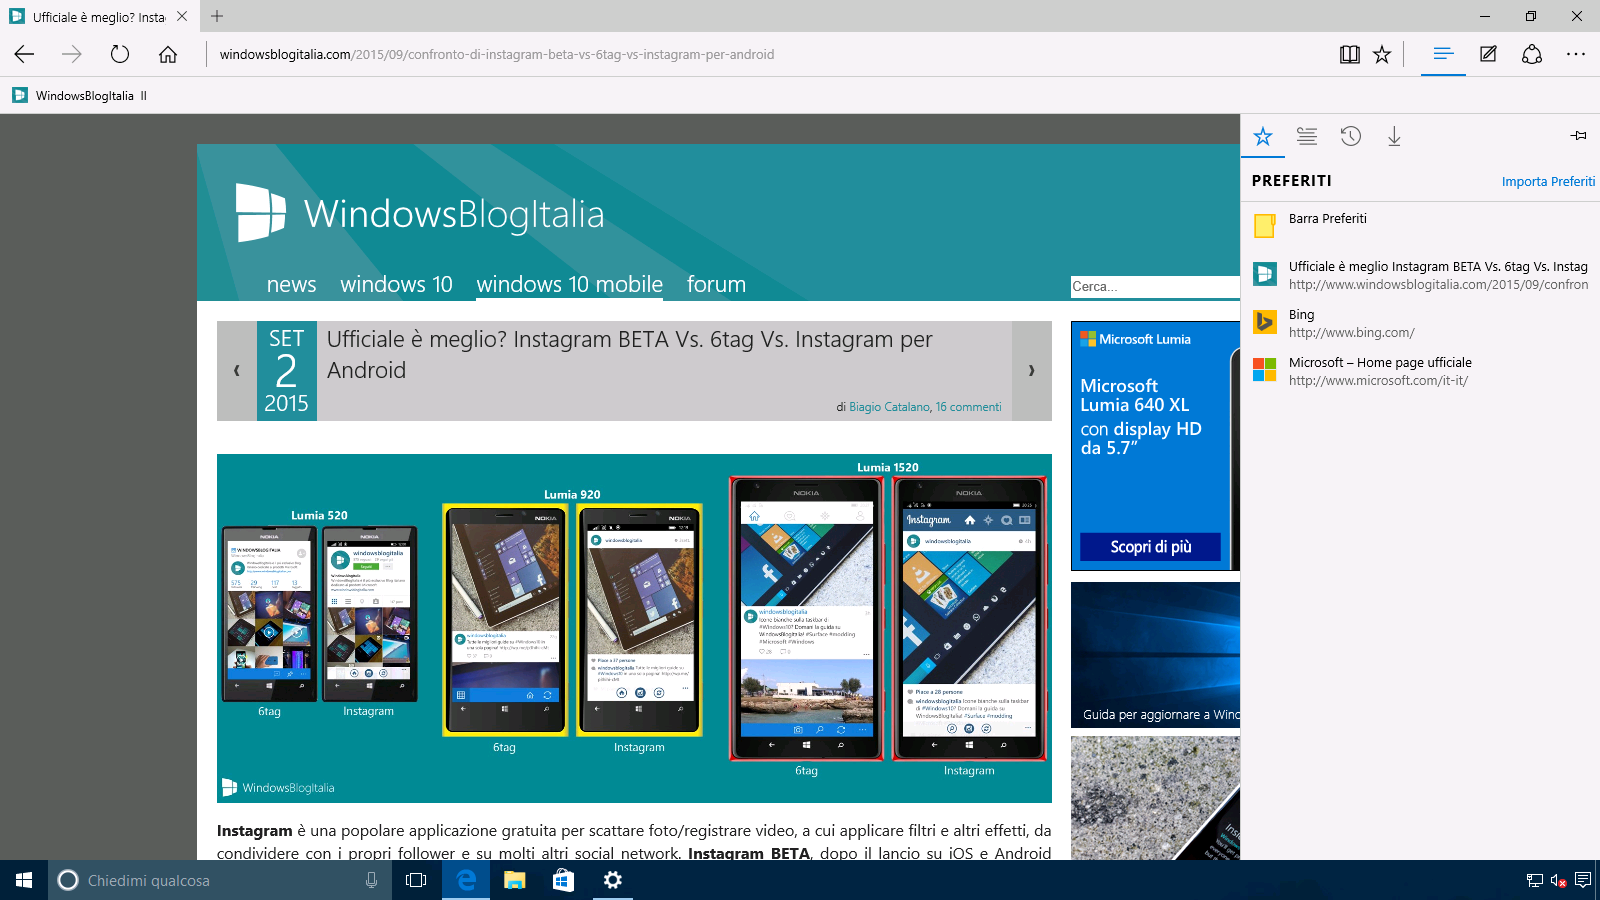
Task: Click Scopri di più button in Lumia ad
Action: [1150, 547]
